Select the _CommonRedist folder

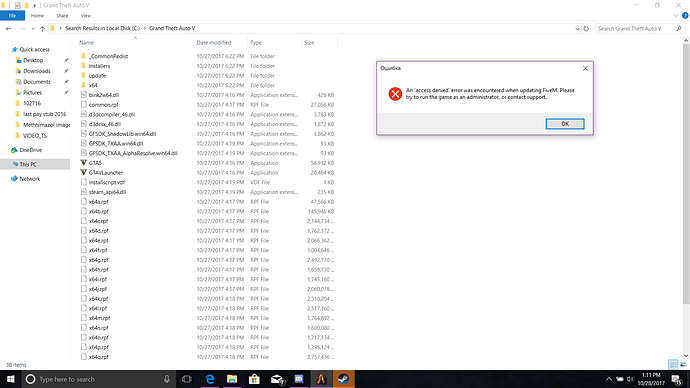108,56
